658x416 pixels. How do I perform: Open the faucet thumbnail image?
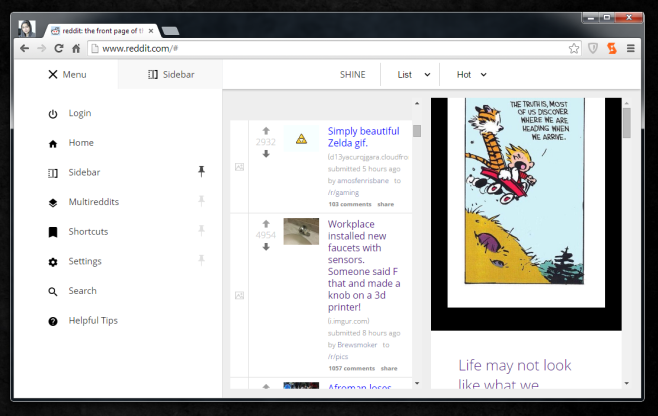[301, 231]
